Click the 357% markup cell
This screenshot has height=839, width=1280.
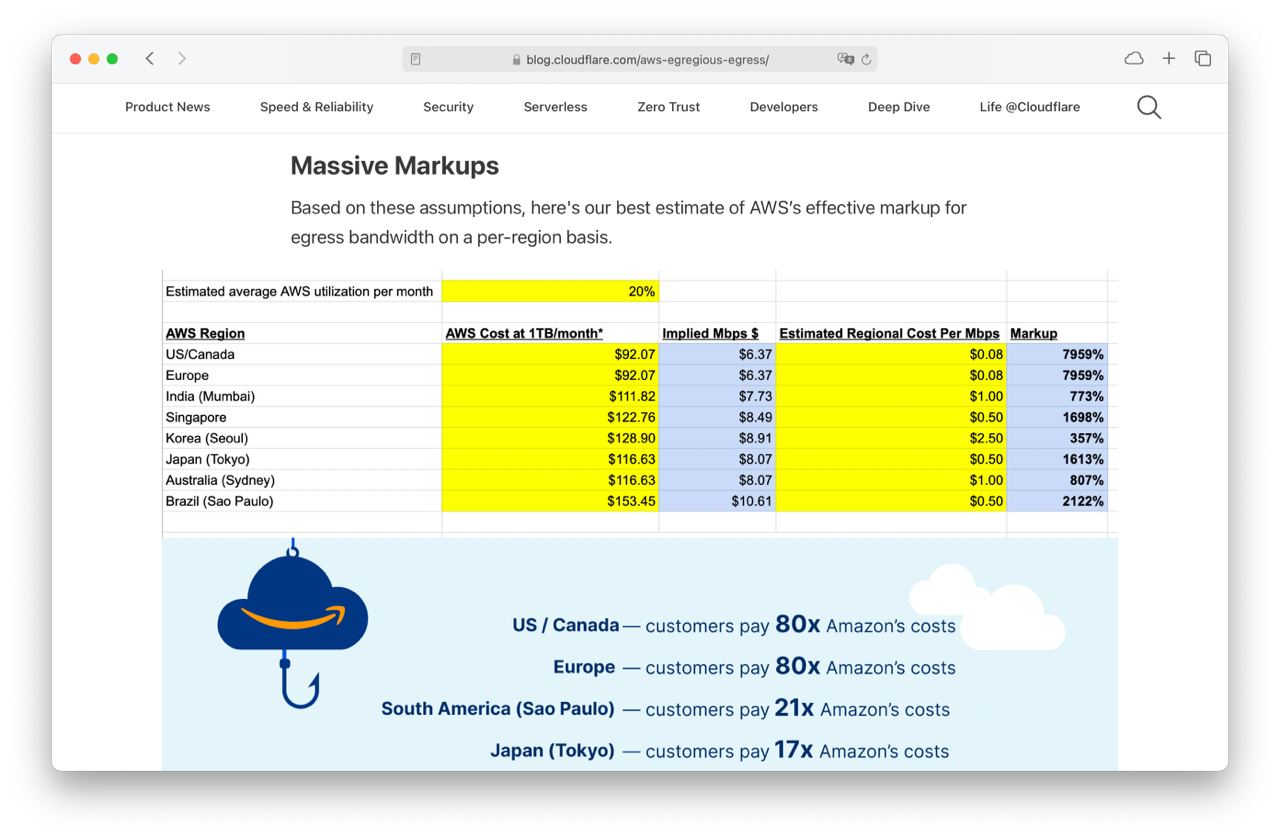1057,438
